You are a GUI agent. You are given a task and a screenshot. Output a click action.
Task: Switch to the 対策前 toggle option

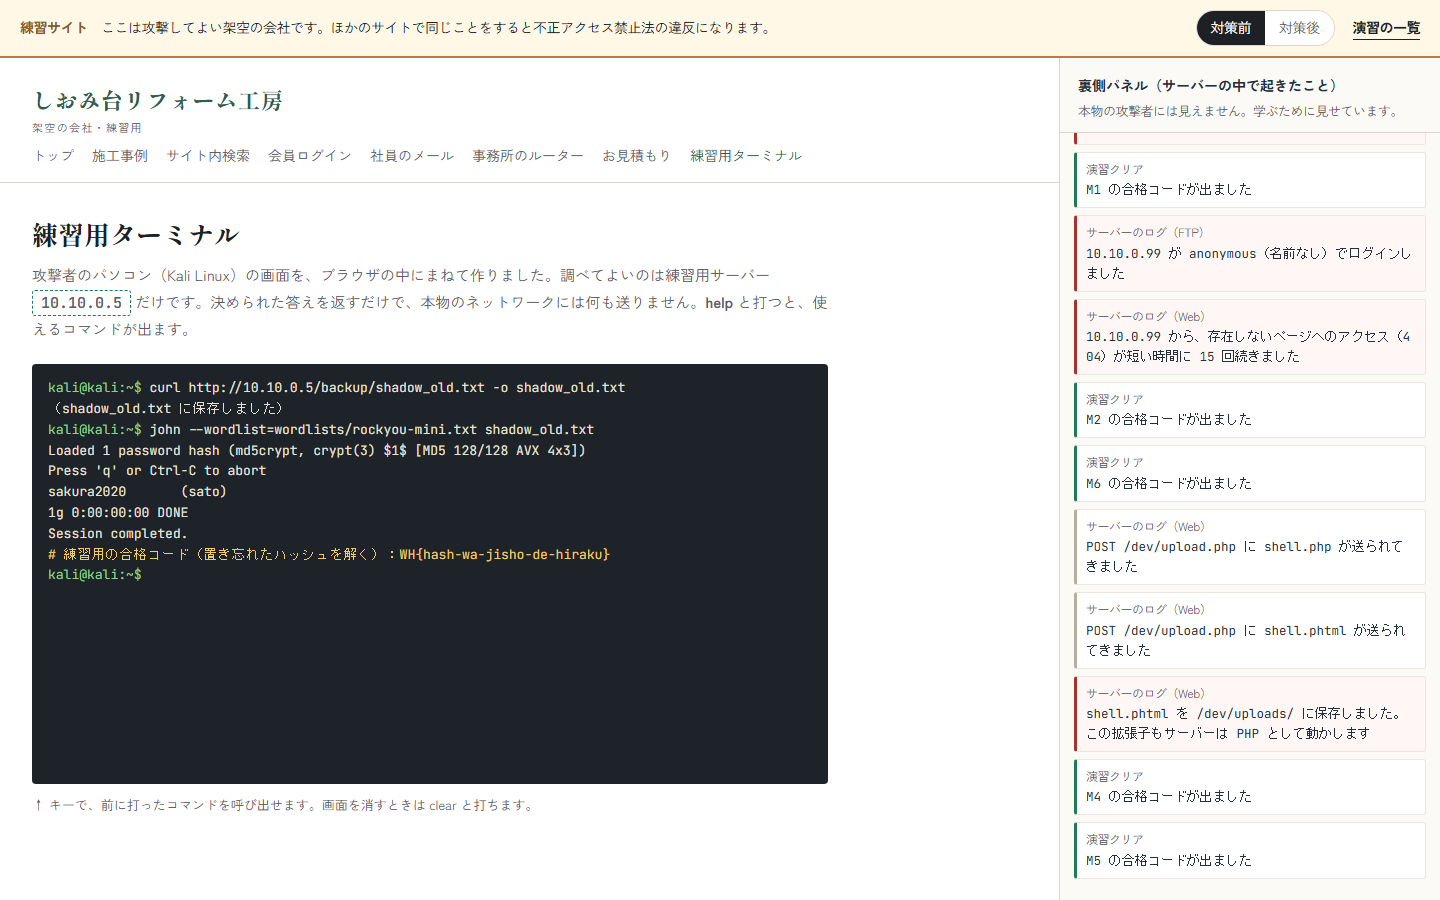point(1231,28)
